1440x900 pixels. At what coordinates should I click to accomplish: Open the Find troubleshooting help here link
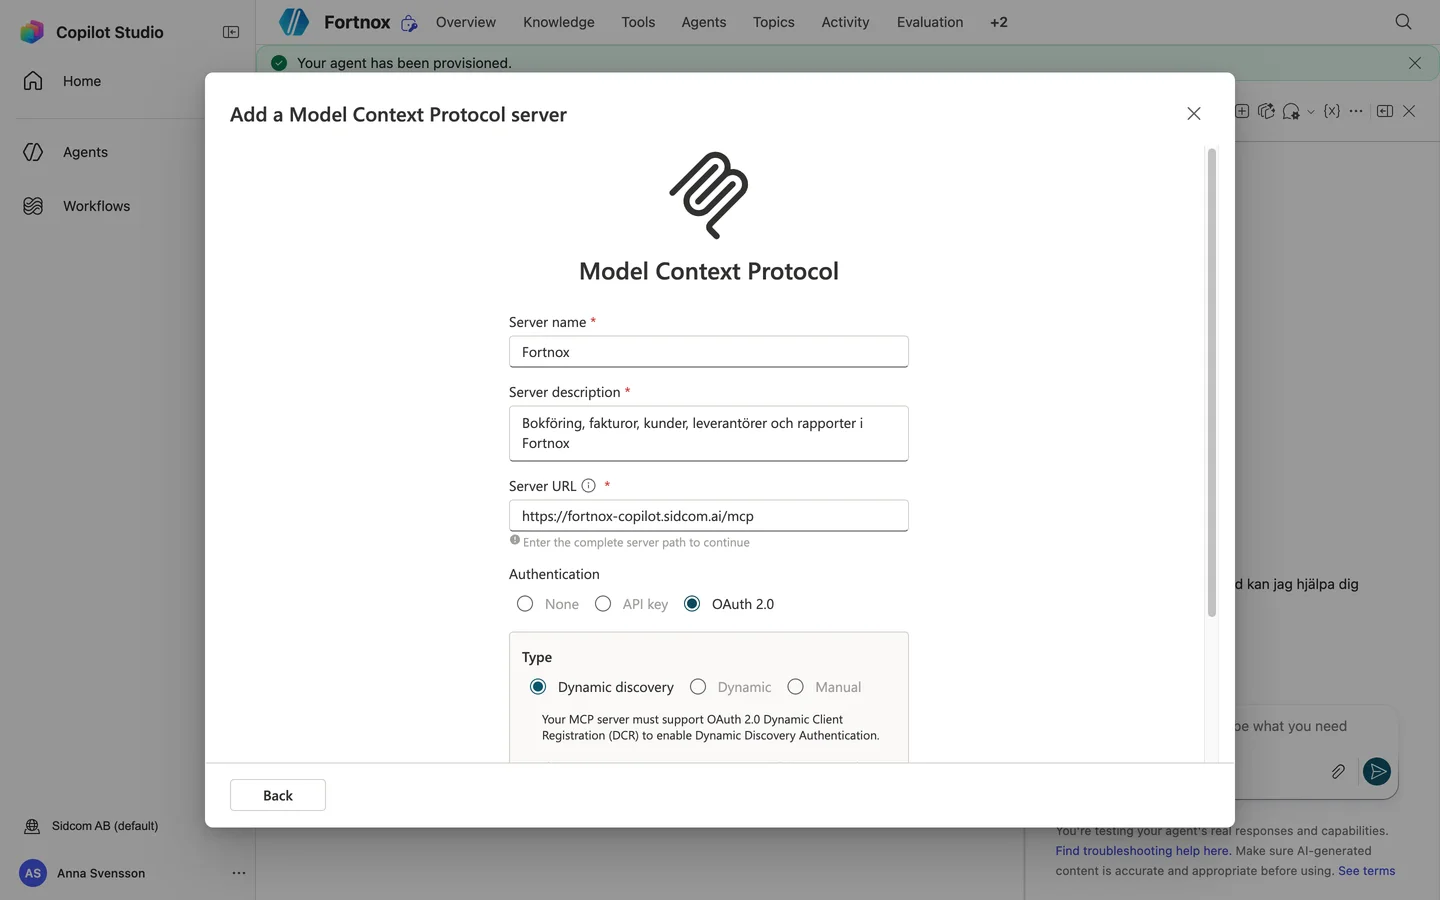tap(1143, 851)
